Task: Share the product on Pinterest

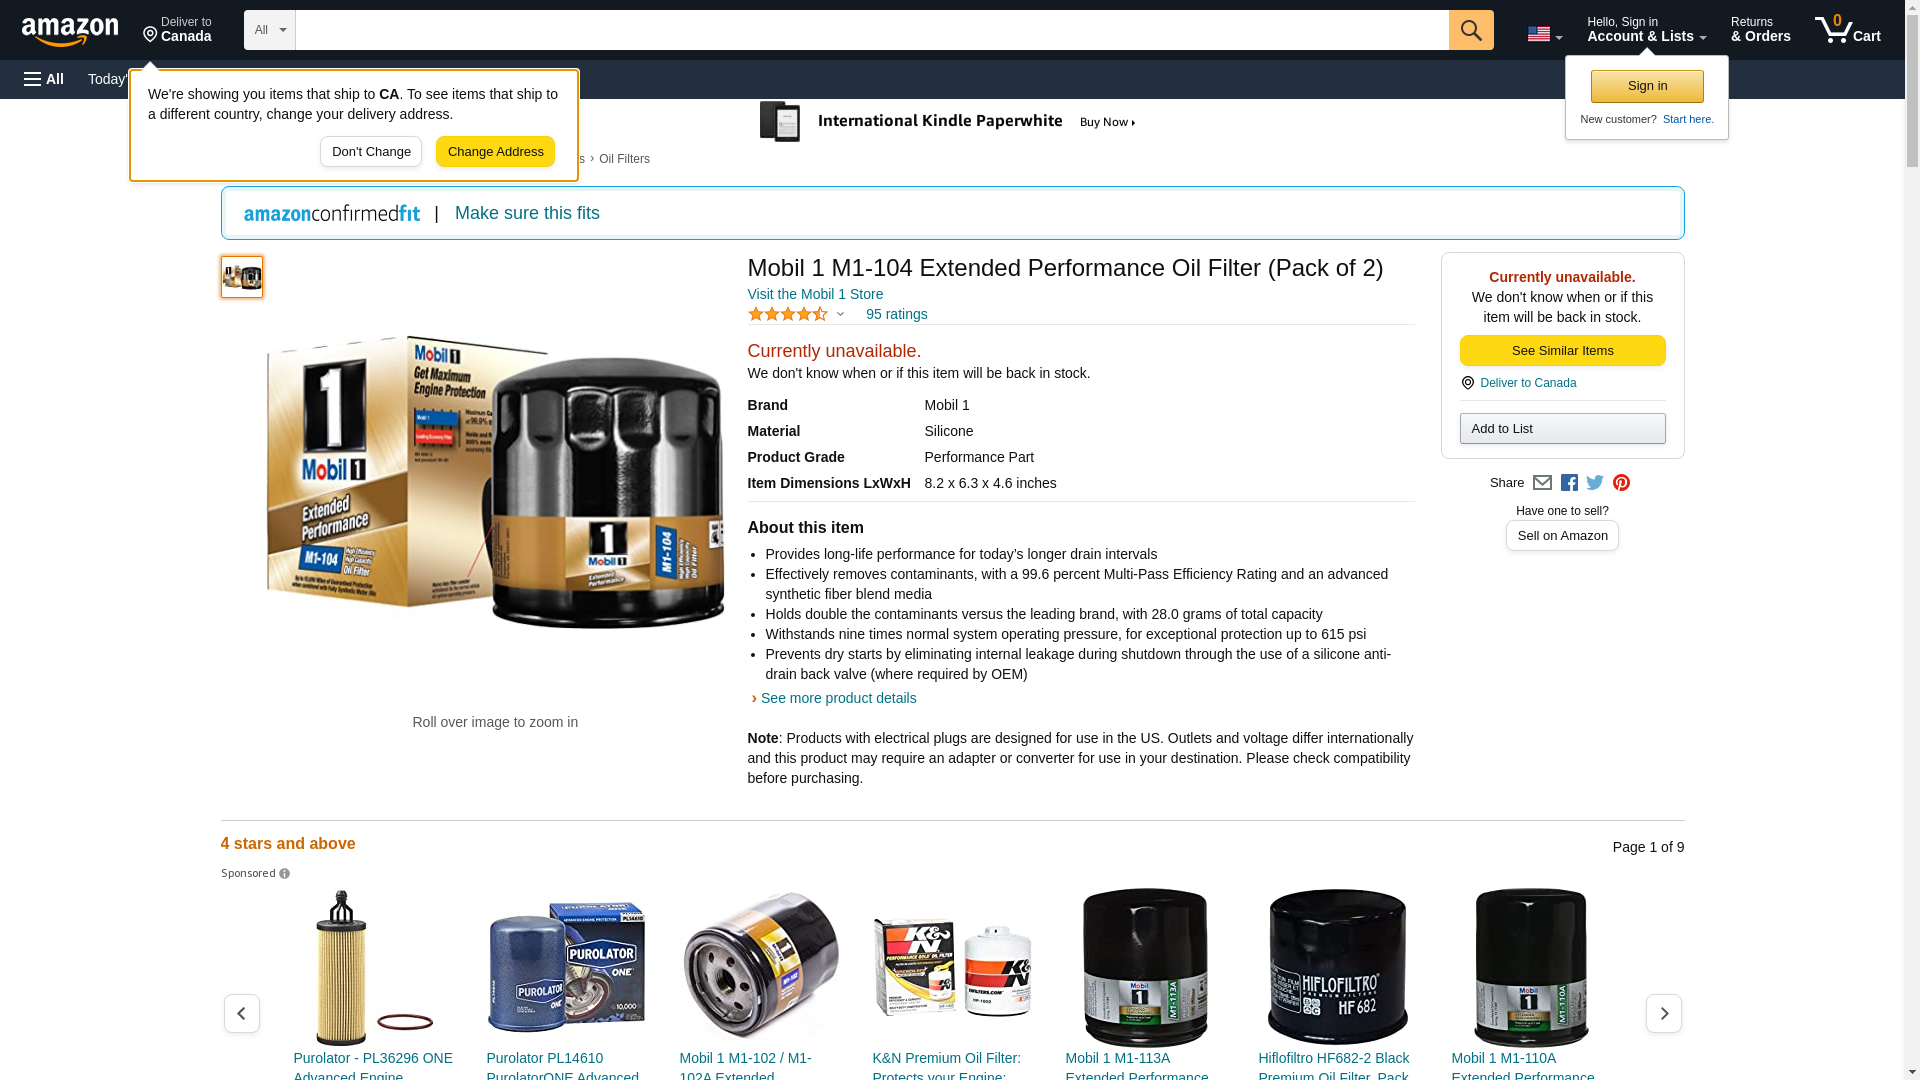Action: click(1621, 483)
